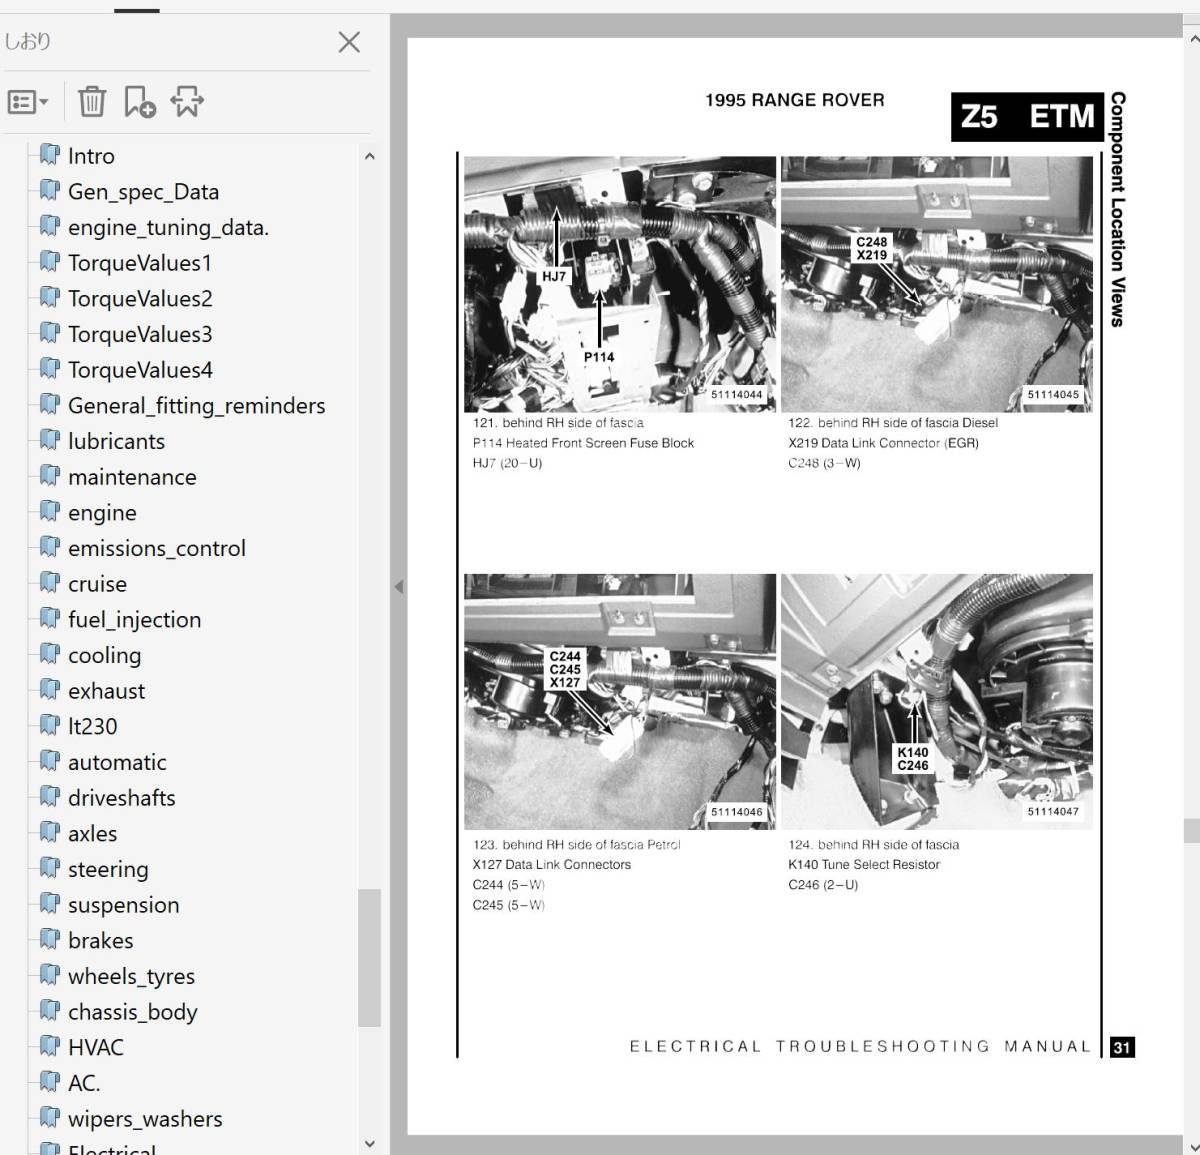Click figure 123 Petrol fascia photo
The width and height of the screenshot is (1200, 1155).
coord(620,702)
